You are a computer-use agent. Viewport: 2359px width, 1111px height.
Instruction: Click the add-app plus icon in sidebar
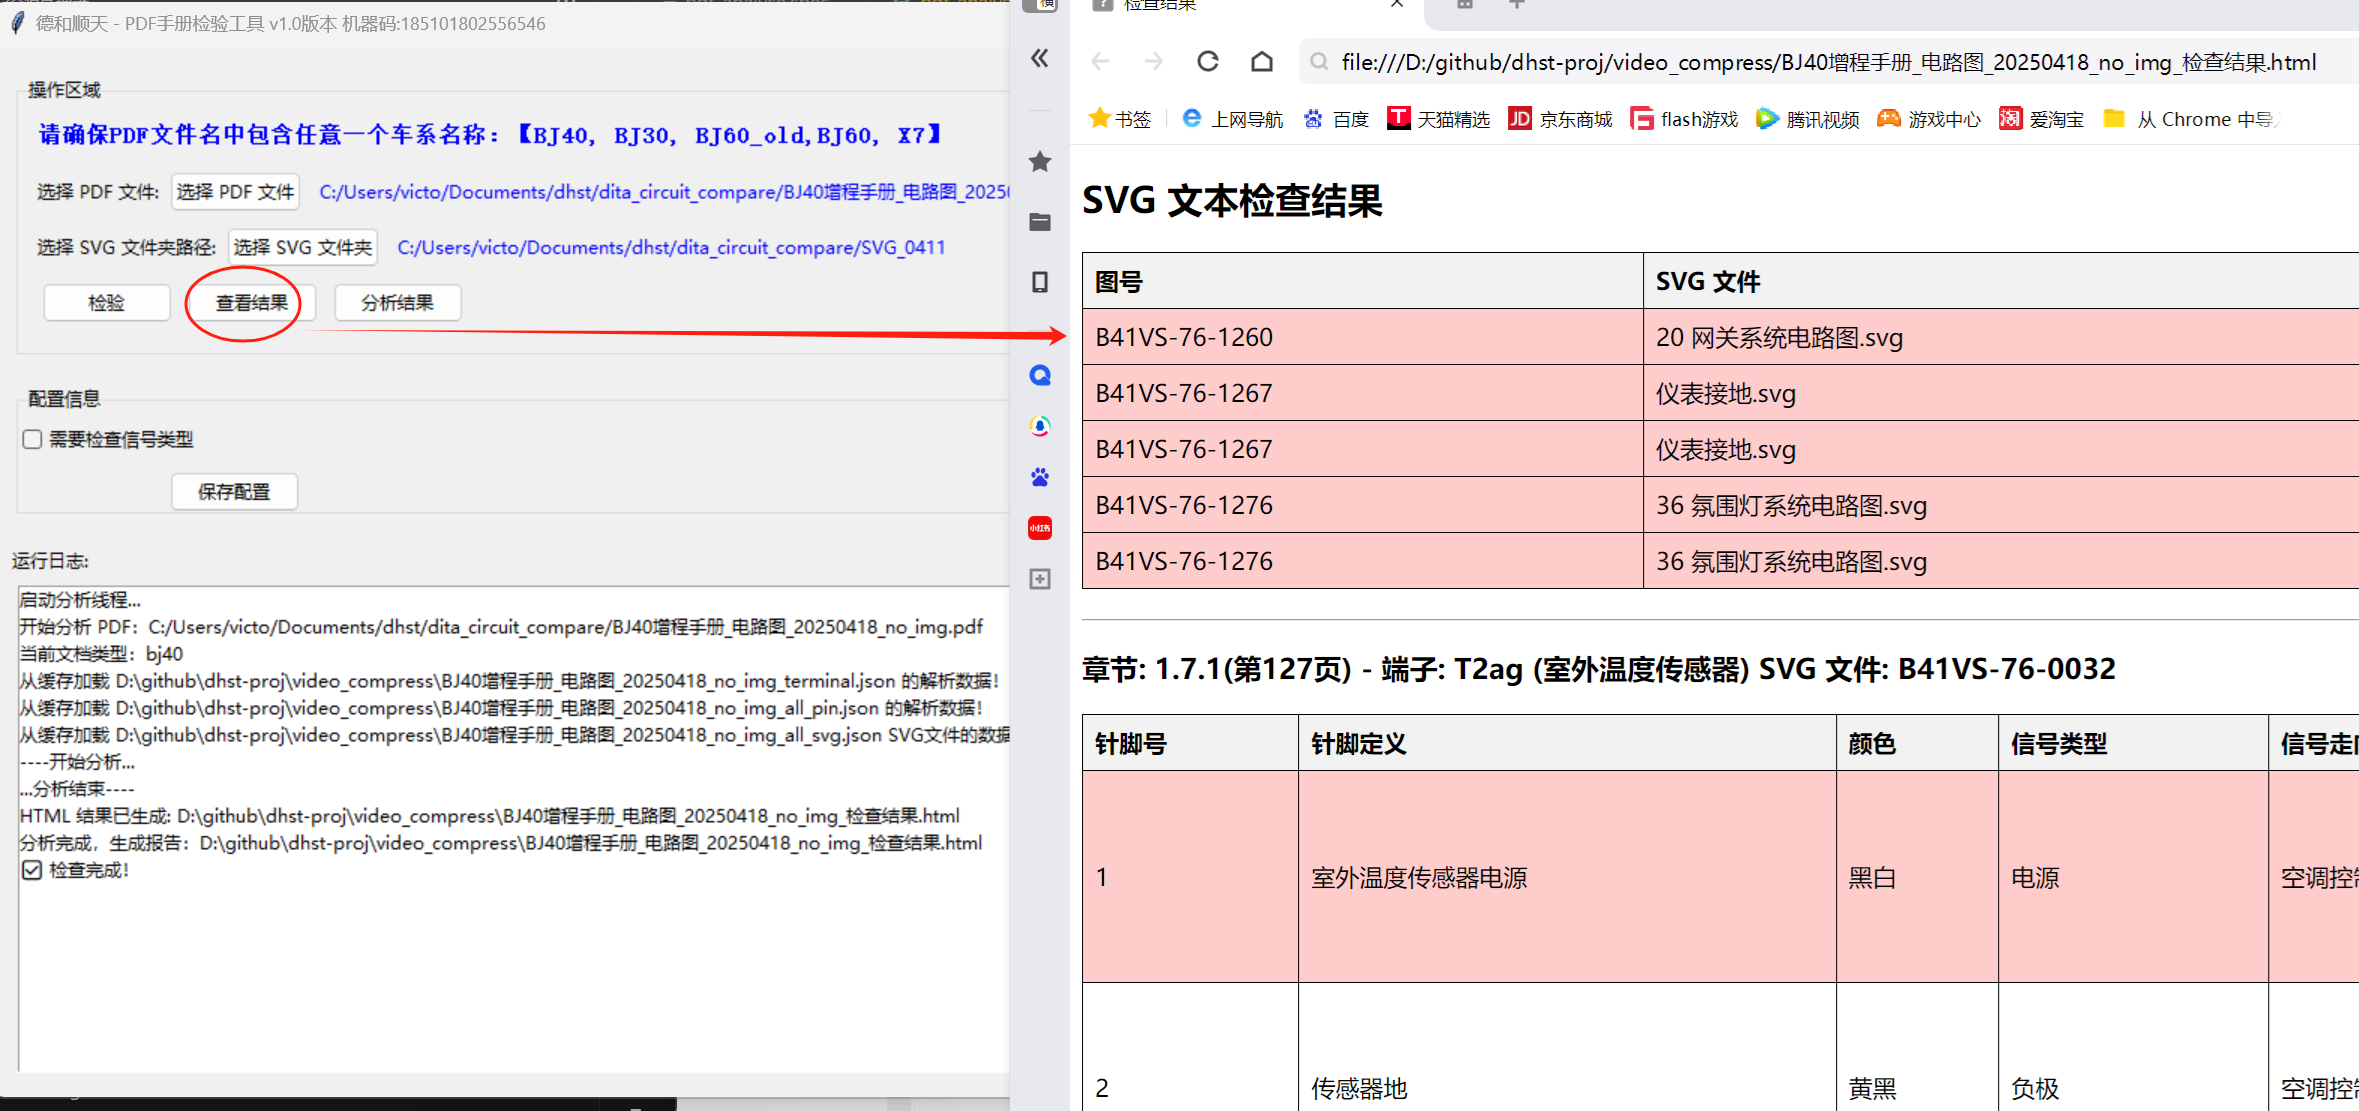tap(1040, 579)
